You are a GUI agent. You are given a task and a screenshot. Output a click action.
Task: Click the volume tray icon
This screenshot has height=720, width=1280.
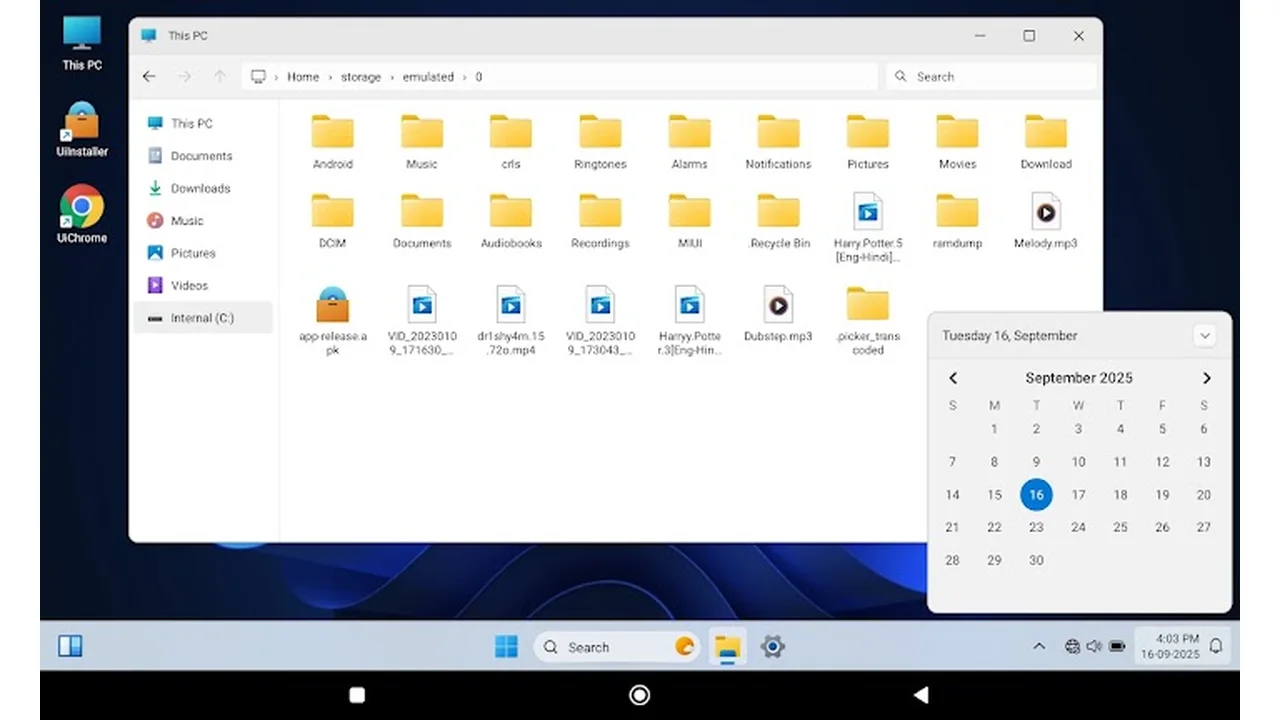1094,647
